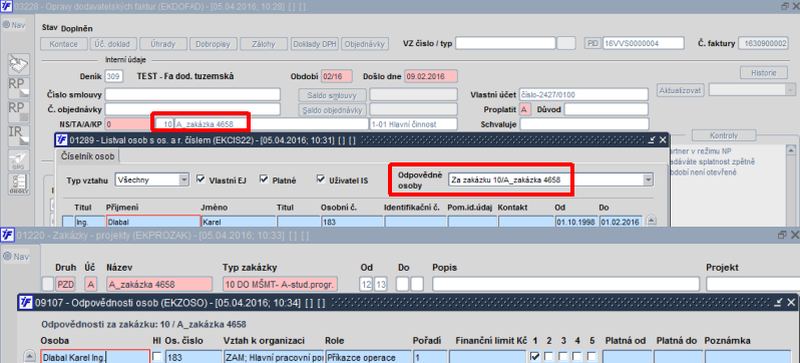Click the Úhrady button

163,44
